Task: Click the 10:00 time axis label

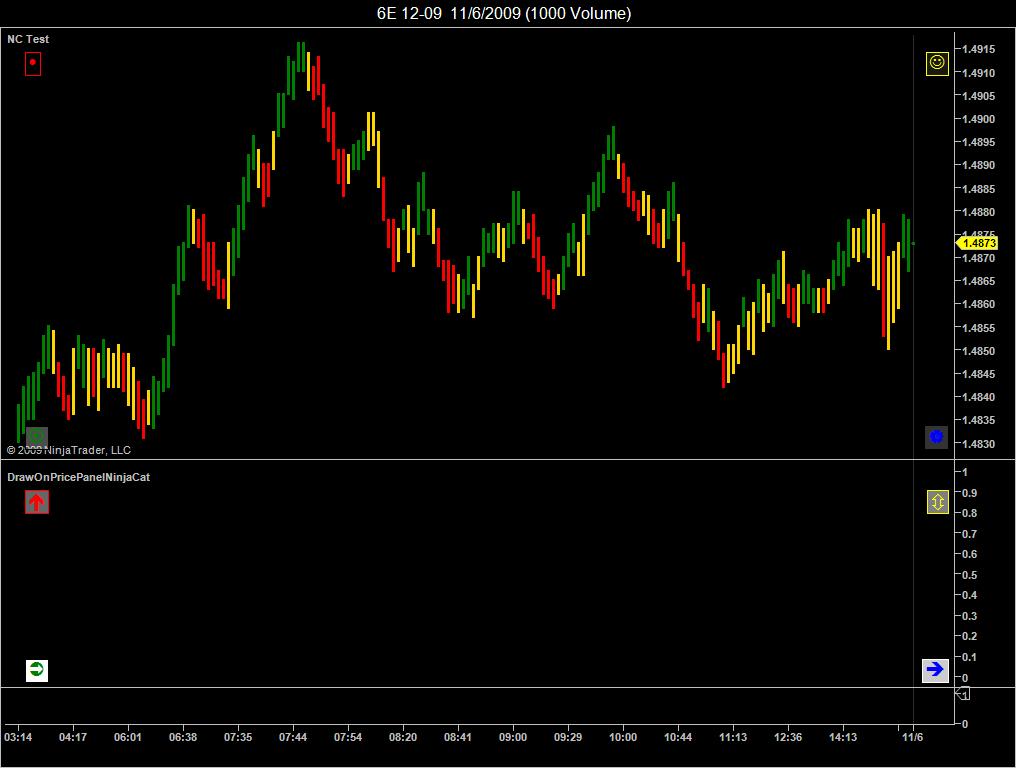Action: (x=623, y=737)
